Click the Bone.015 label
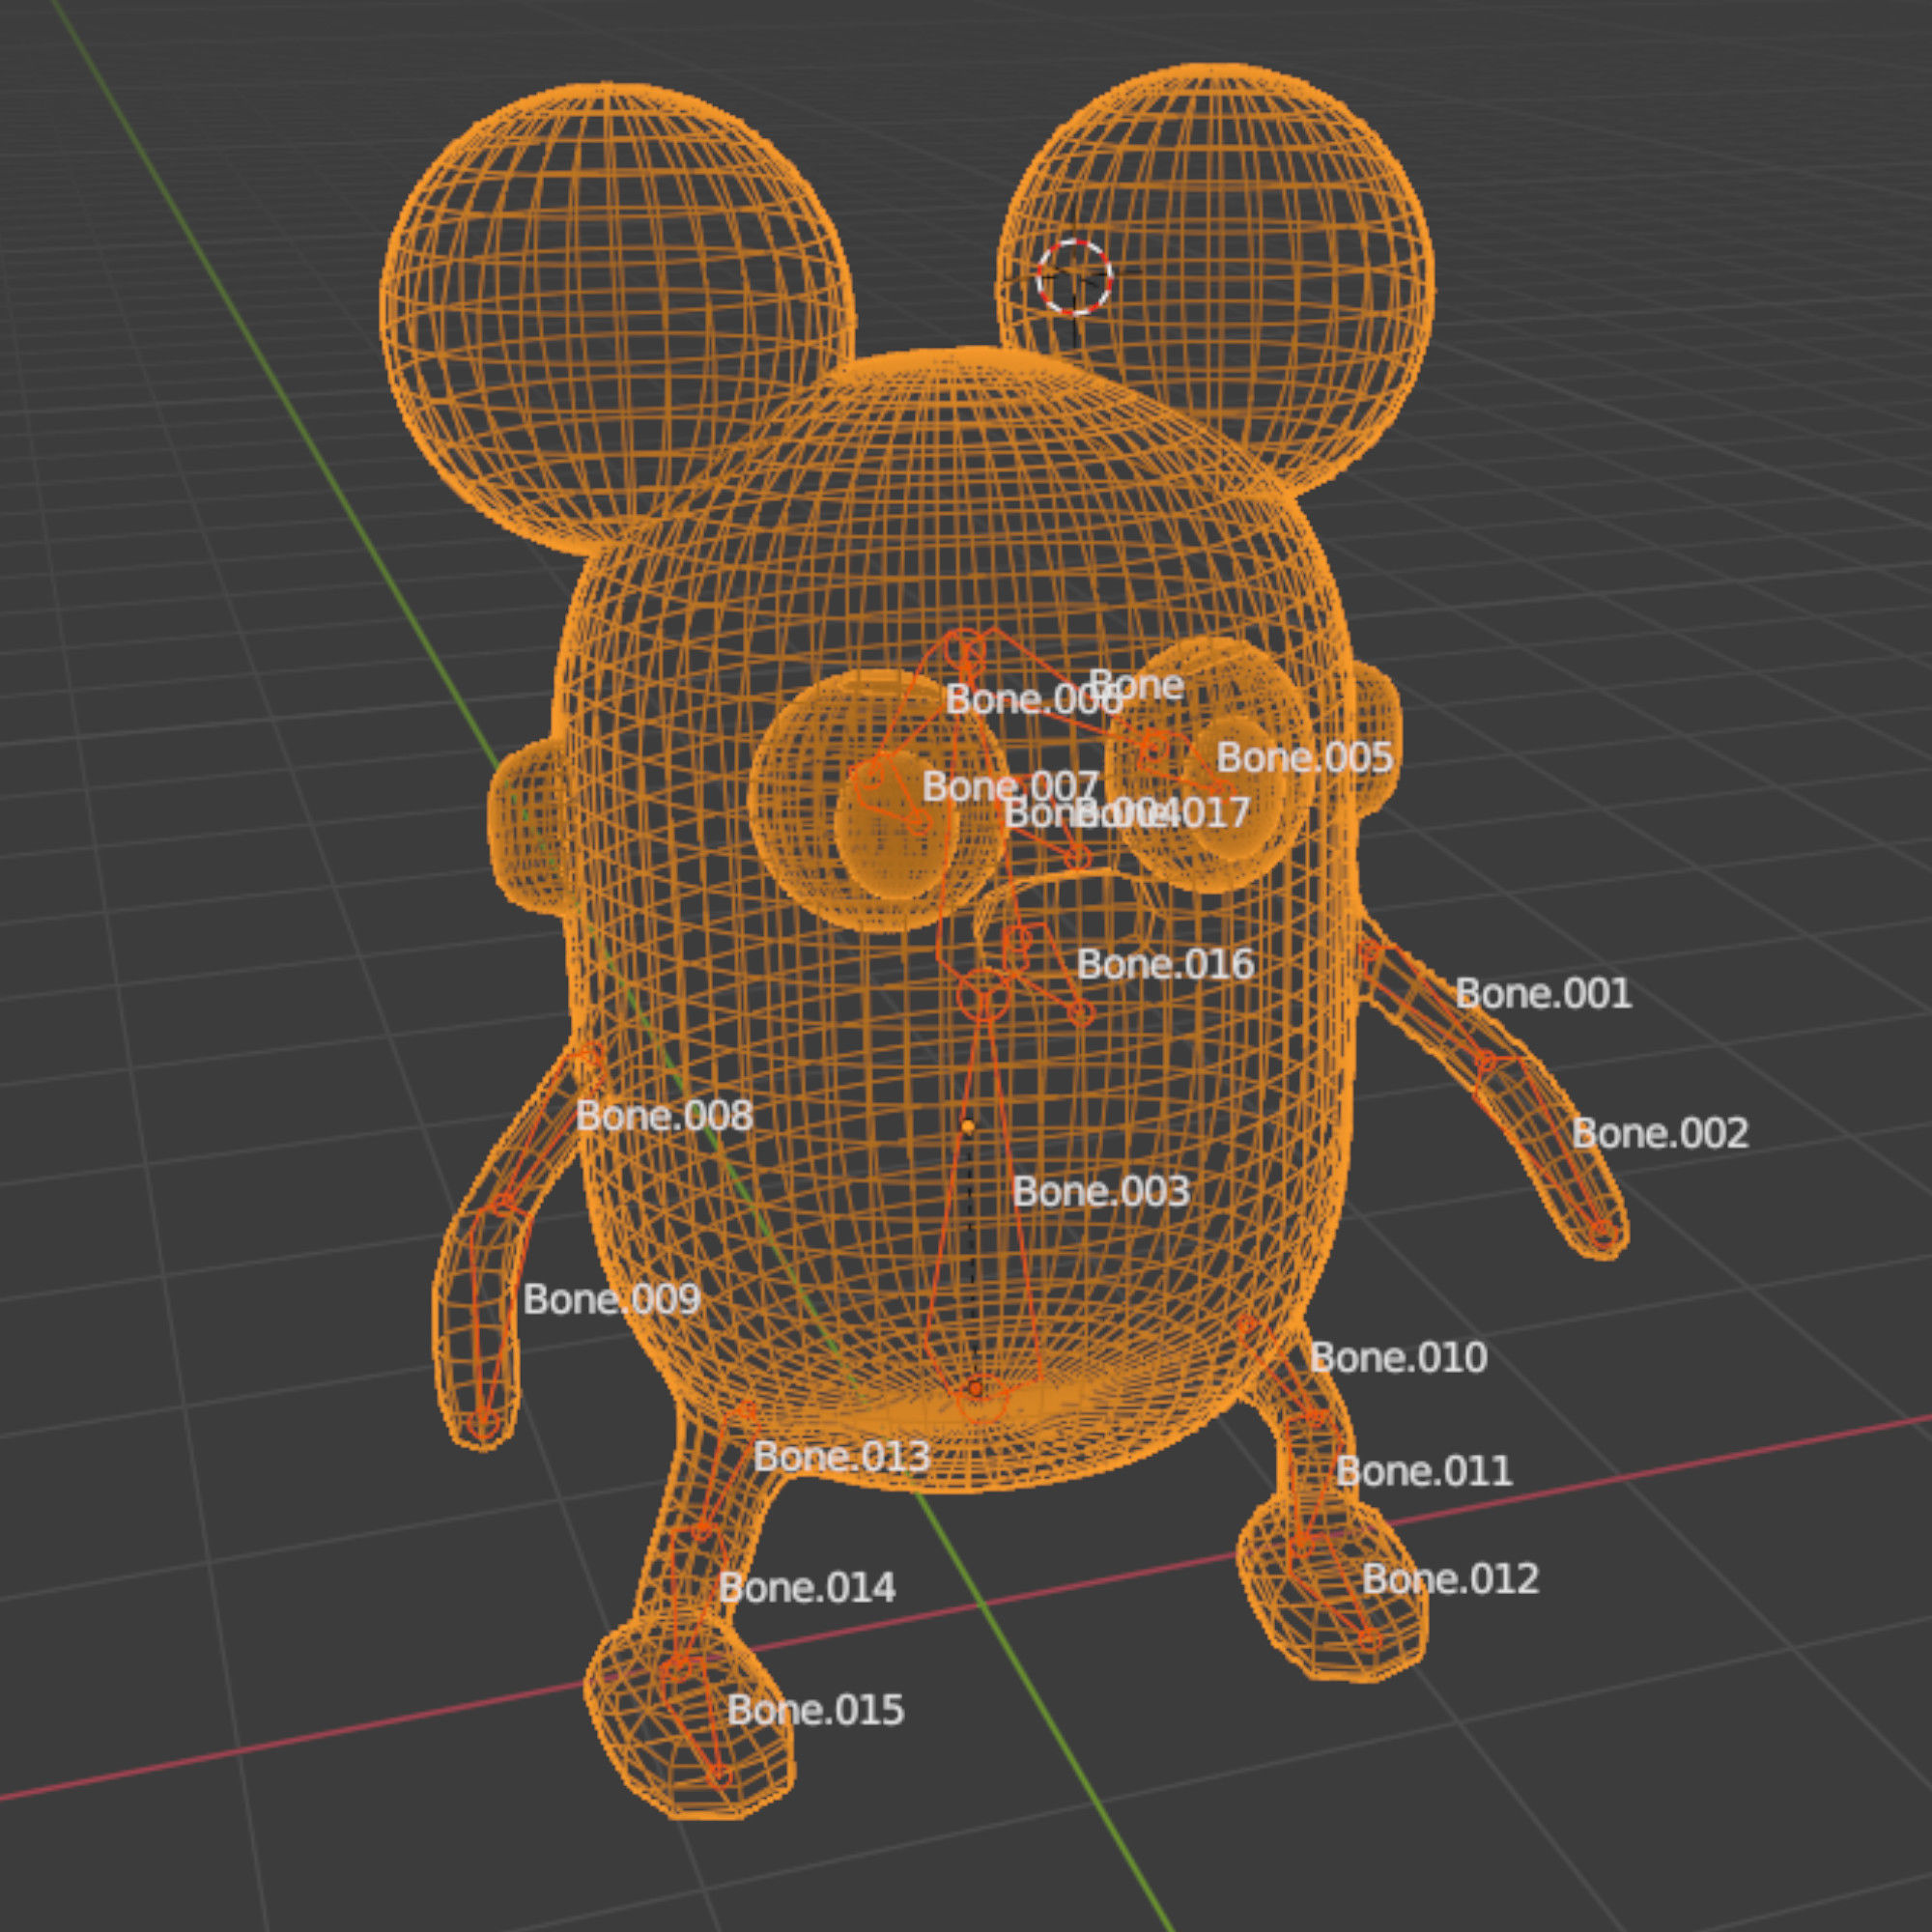This screenshot has height=1932, width=1932. point(815,1710)
